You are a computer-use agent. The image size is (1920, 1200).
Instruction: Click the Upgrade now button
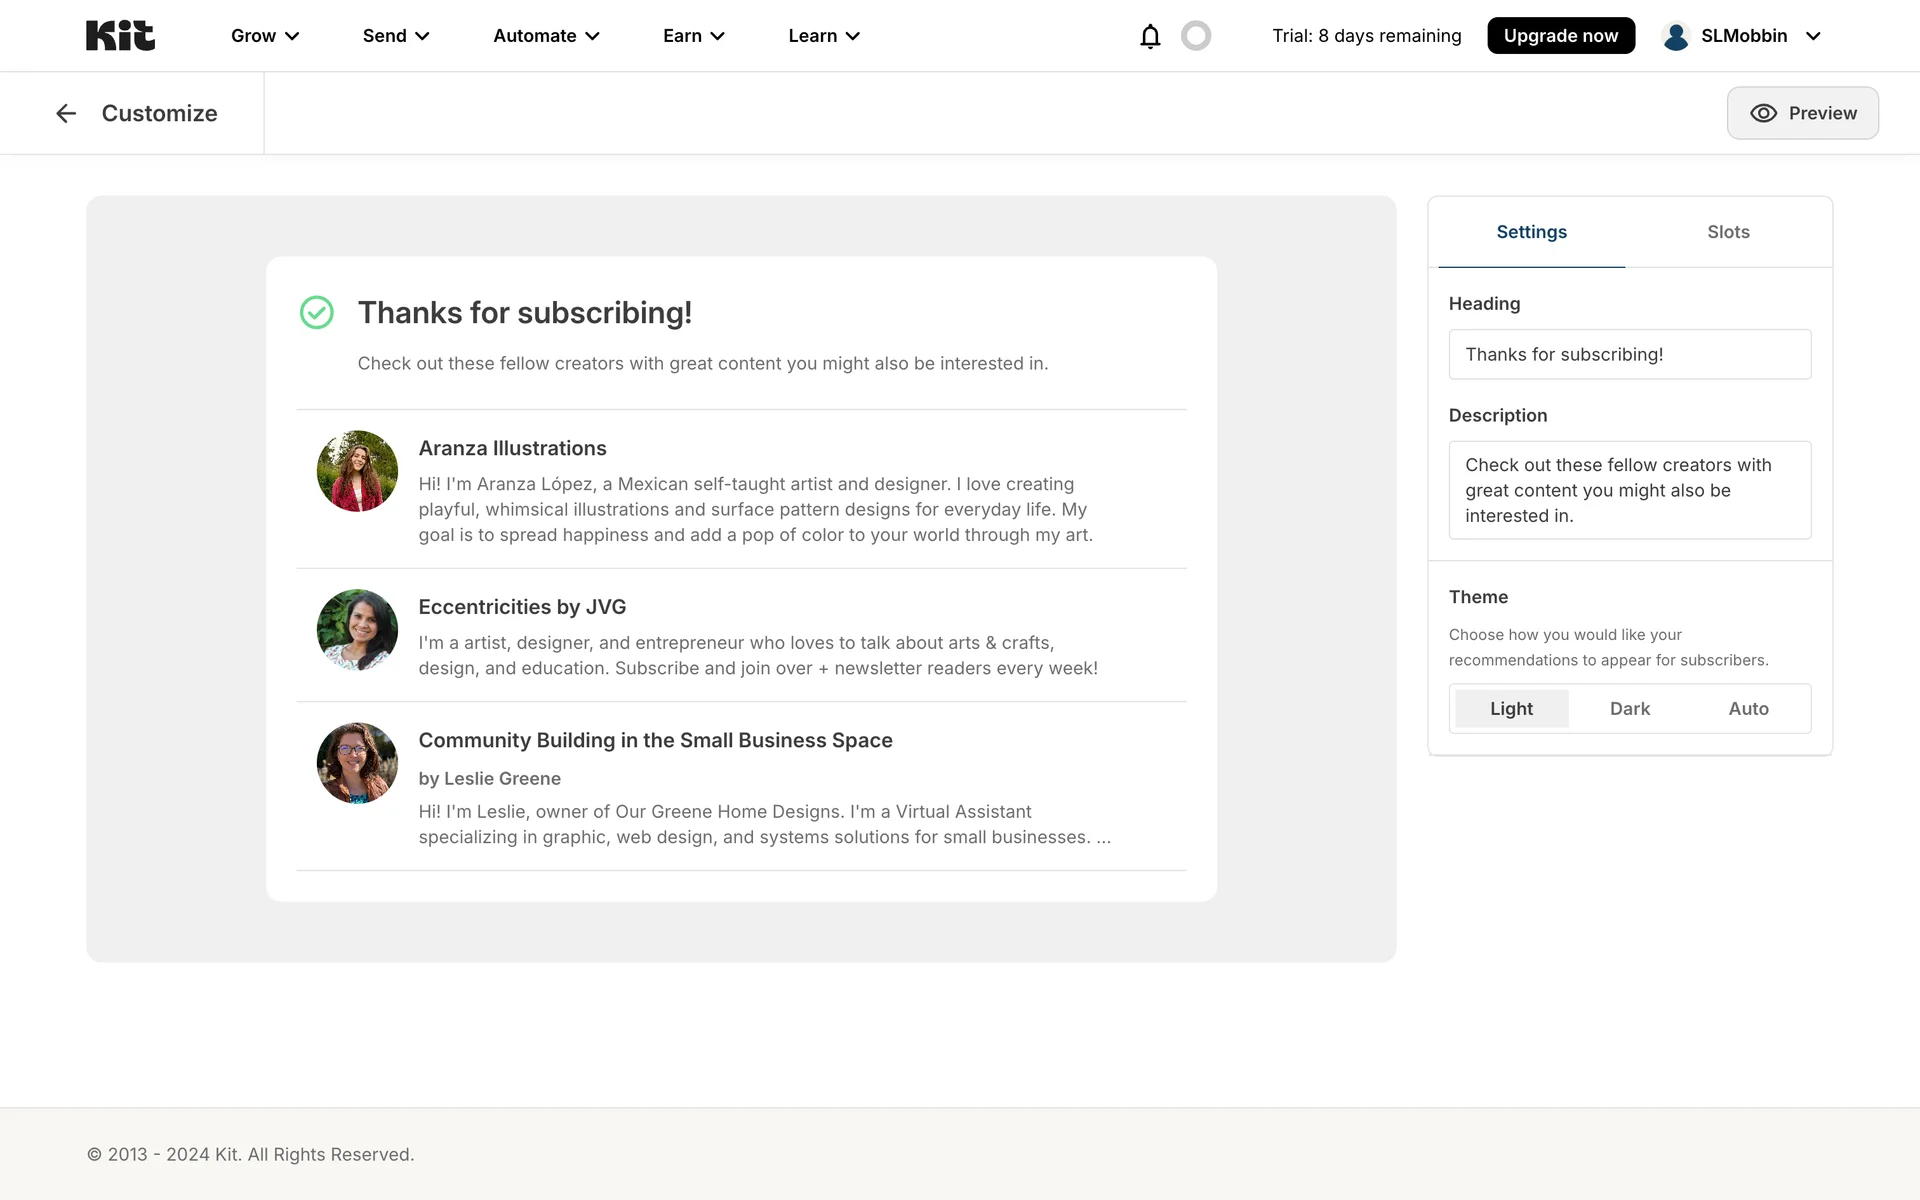[1560, 36]
